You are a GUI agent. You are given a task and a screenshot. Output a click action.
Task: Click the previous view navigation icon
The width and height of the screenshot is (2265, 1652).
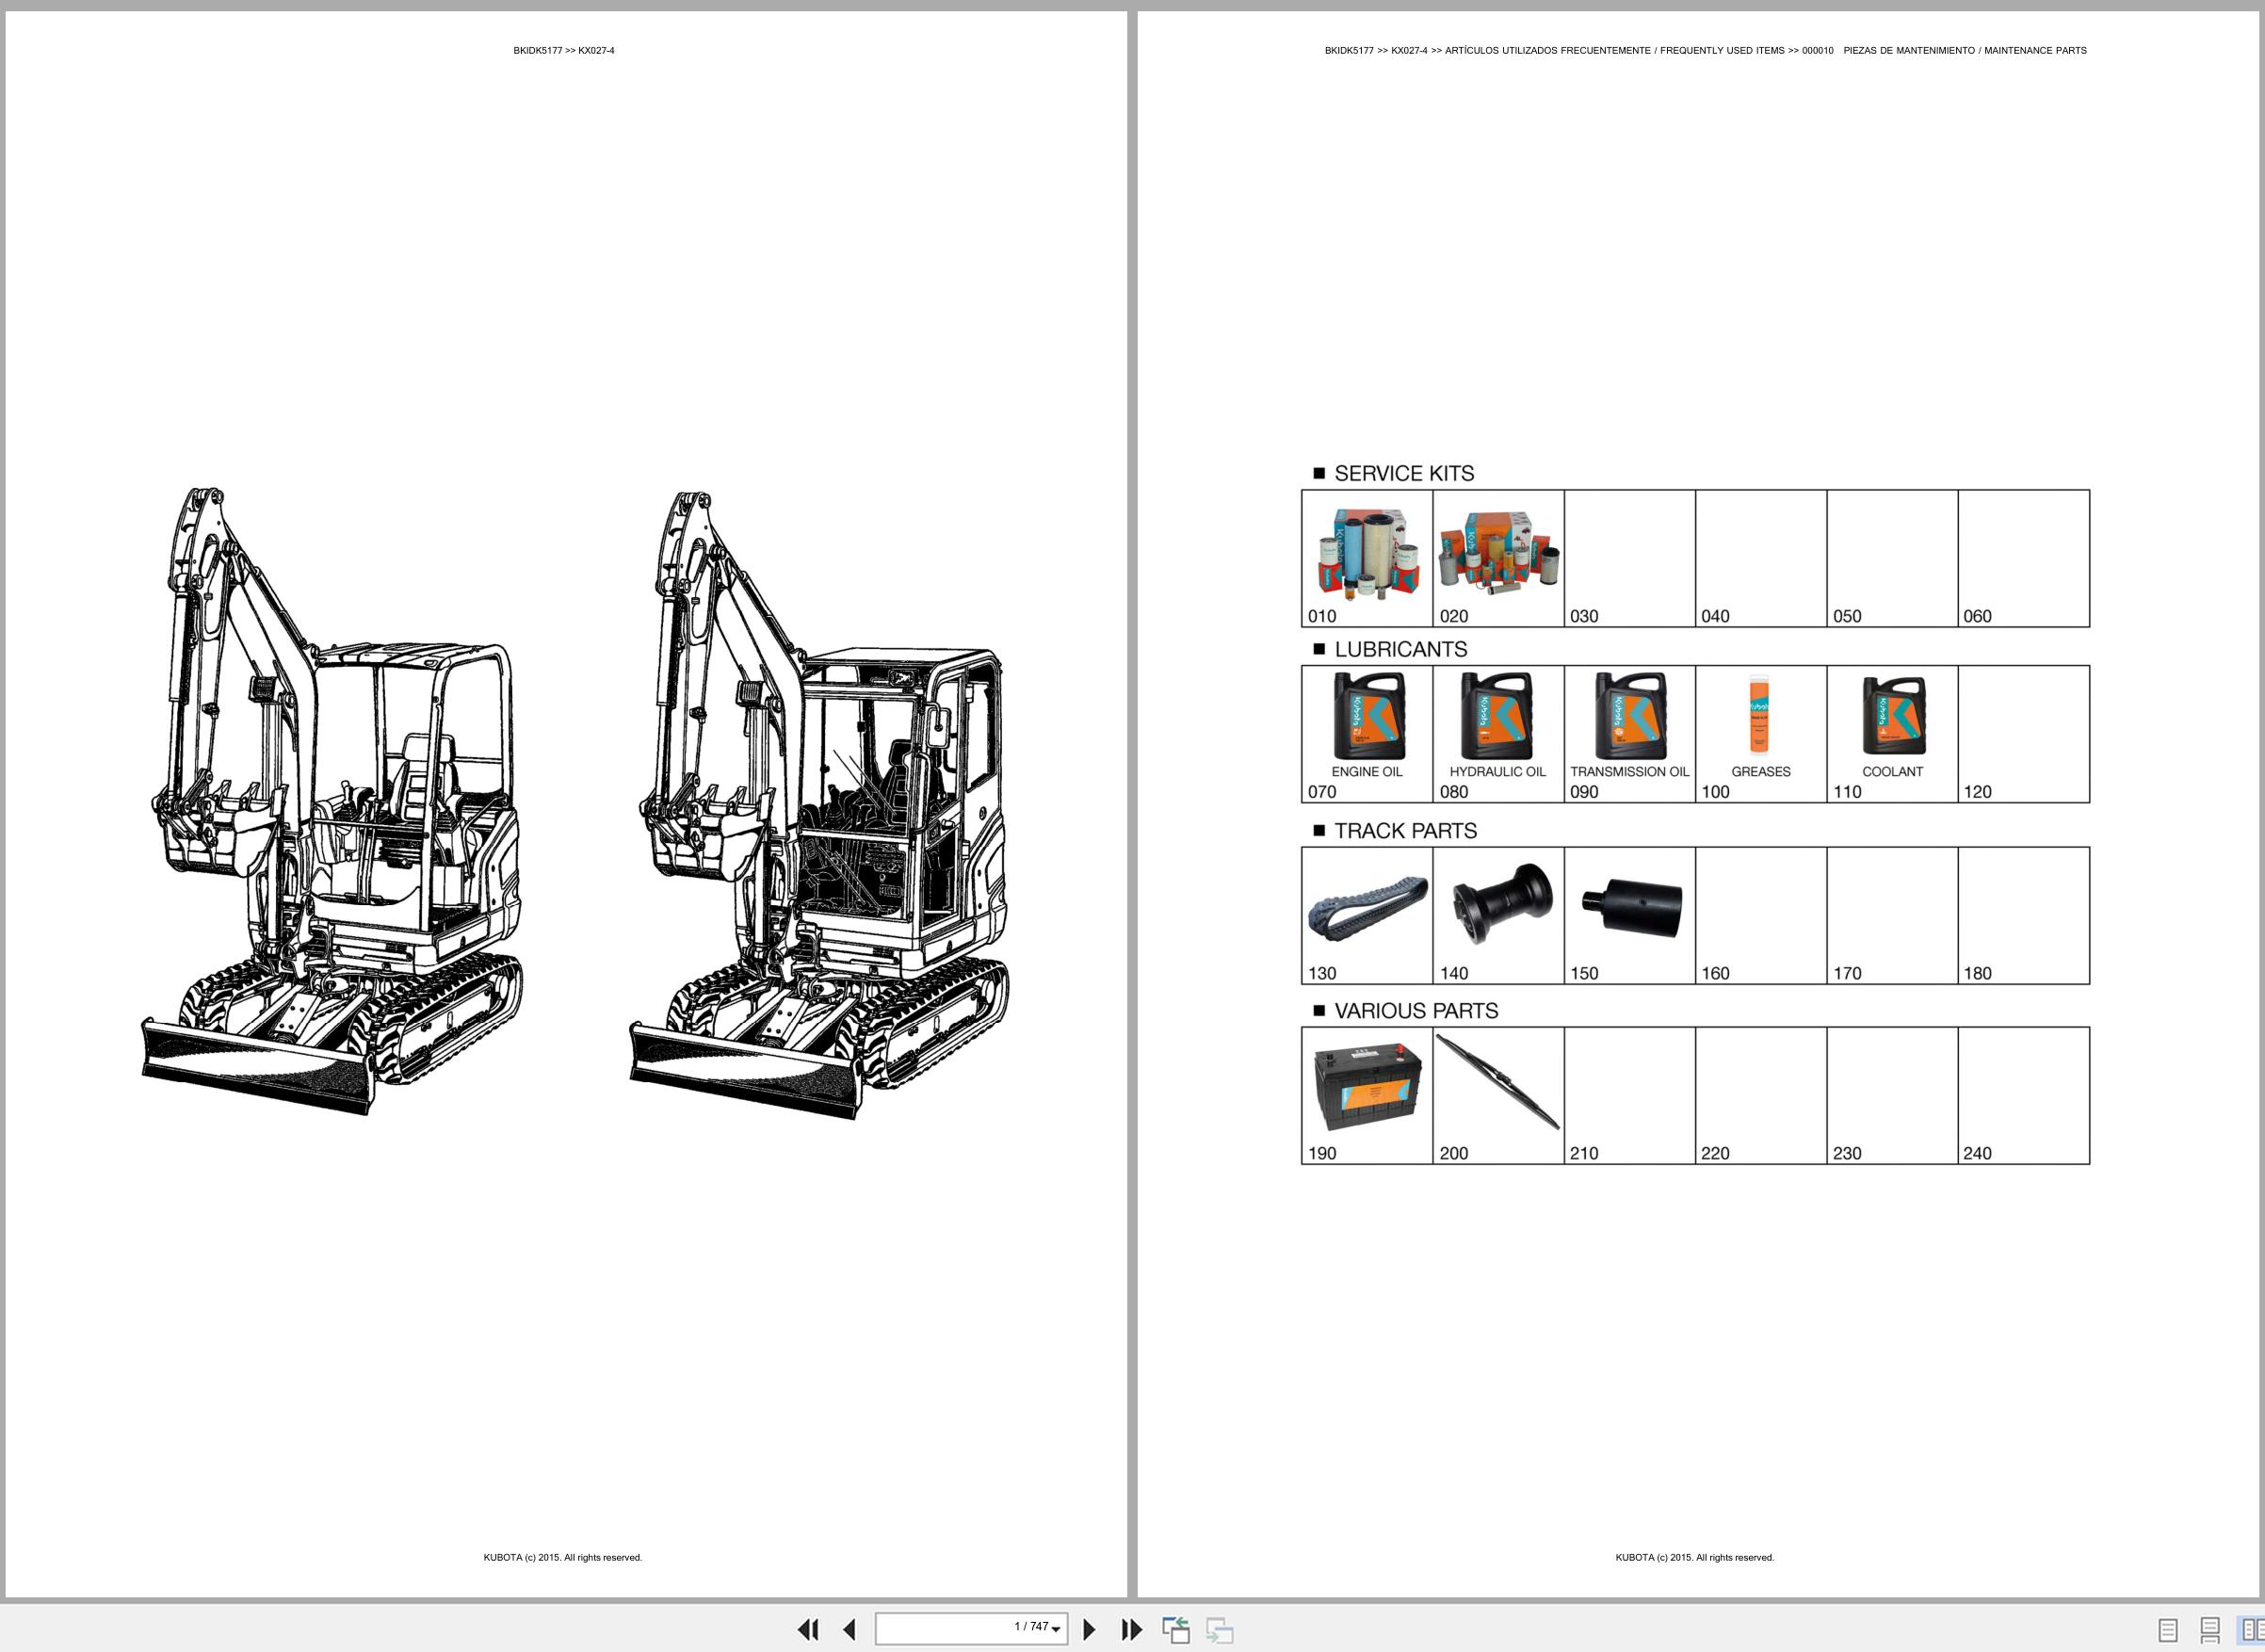1175,1629
